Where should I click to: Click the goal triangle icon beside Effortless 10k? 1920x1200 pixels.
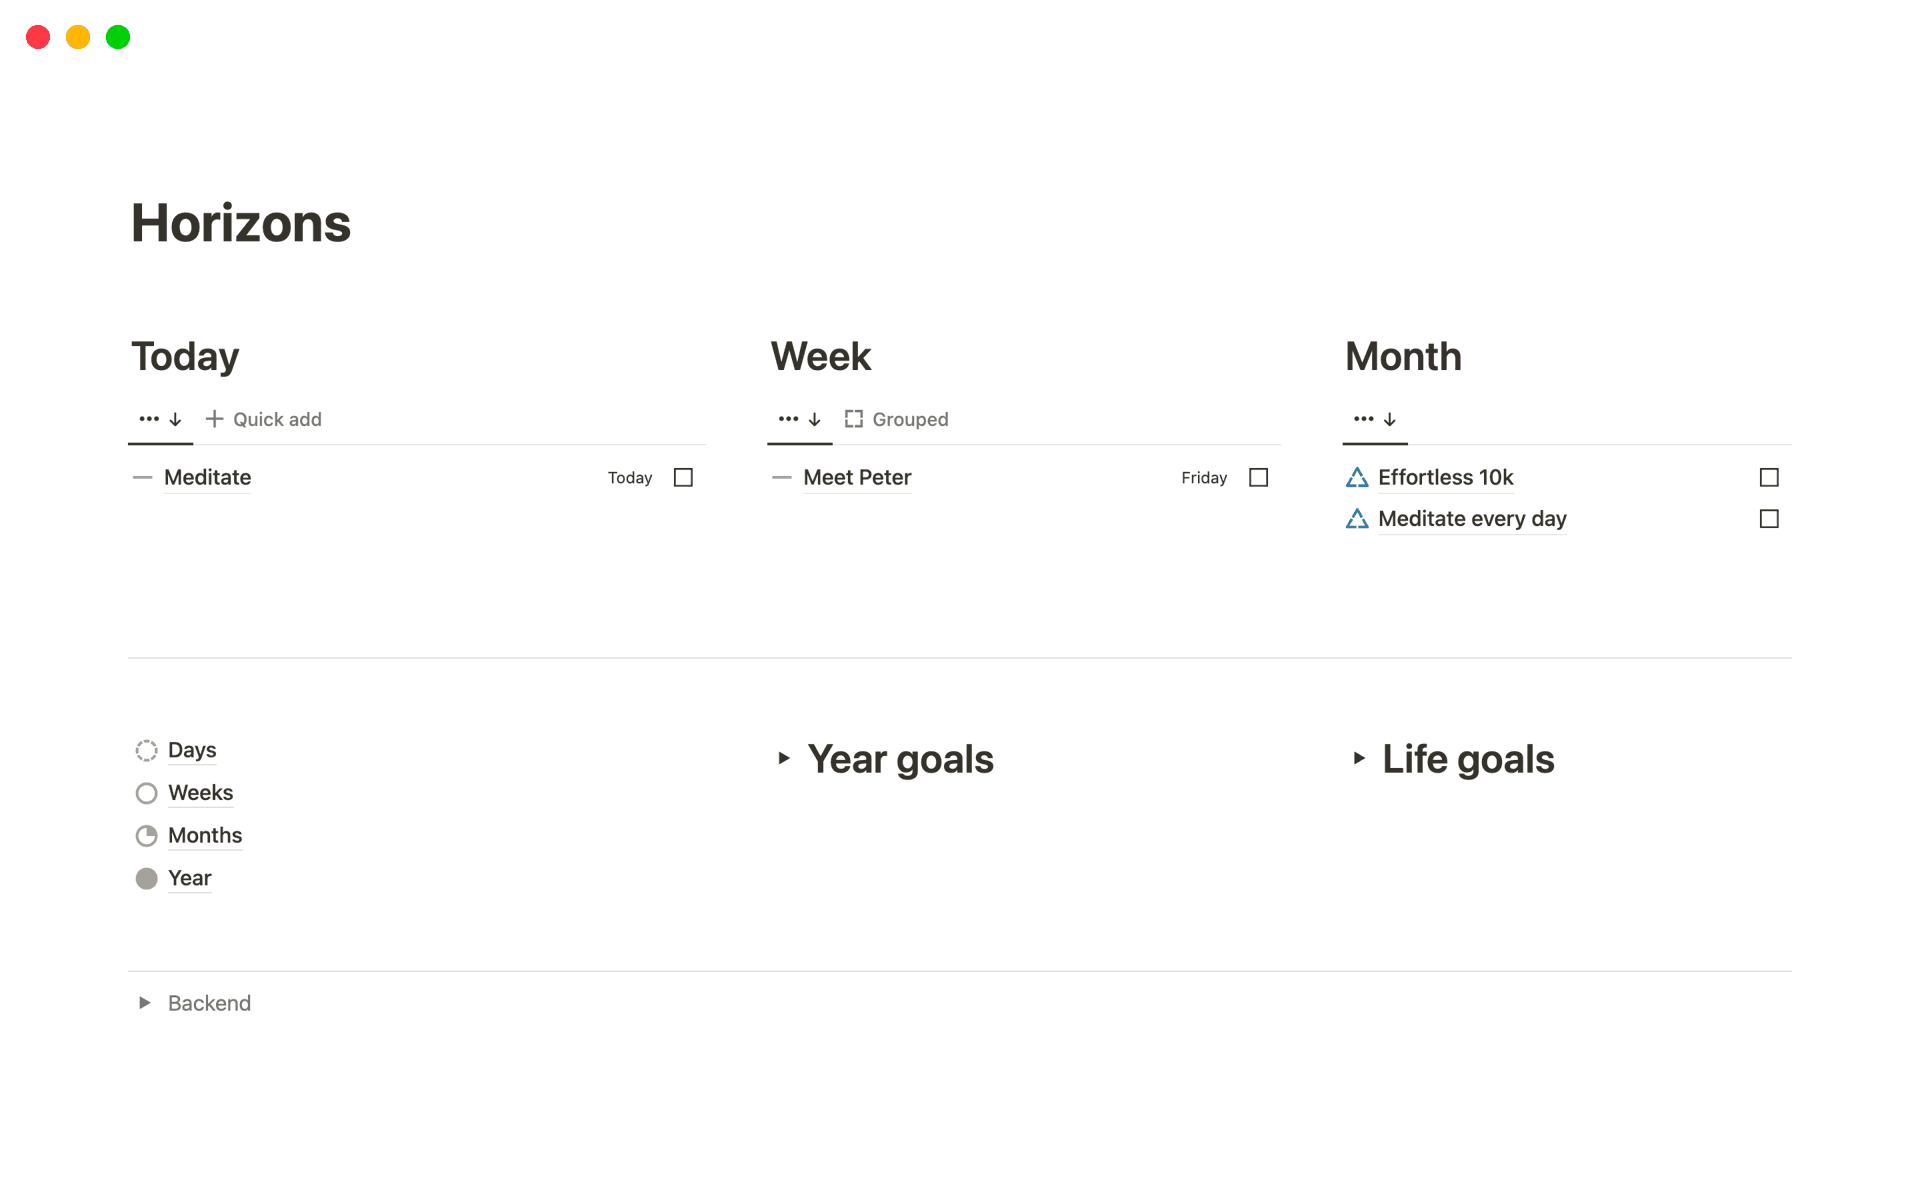click(x=1356, y=477)
